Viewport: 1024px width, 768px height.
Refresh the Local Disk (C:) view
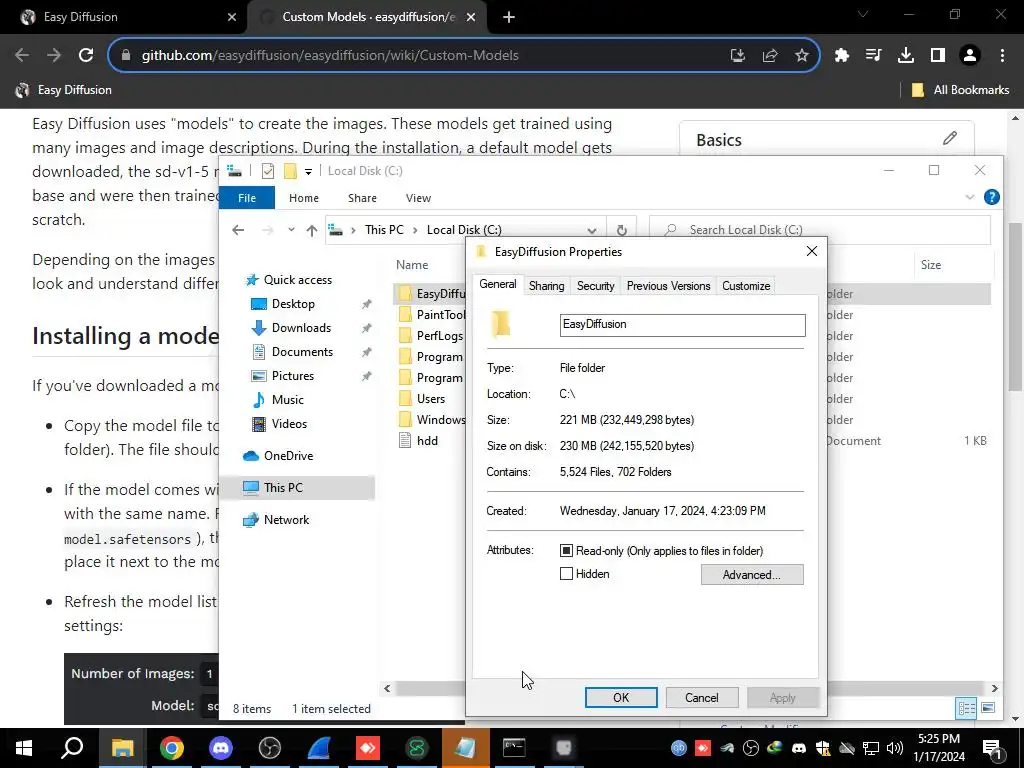tap(621, 230)
